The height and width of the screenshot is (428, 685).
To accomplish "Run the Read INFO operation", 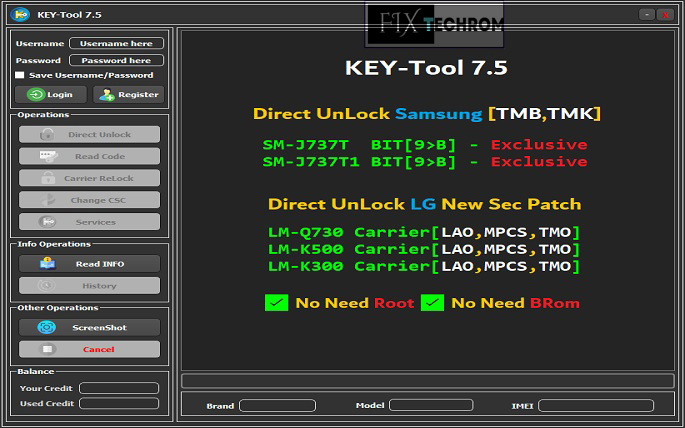I will click(89, 264).
